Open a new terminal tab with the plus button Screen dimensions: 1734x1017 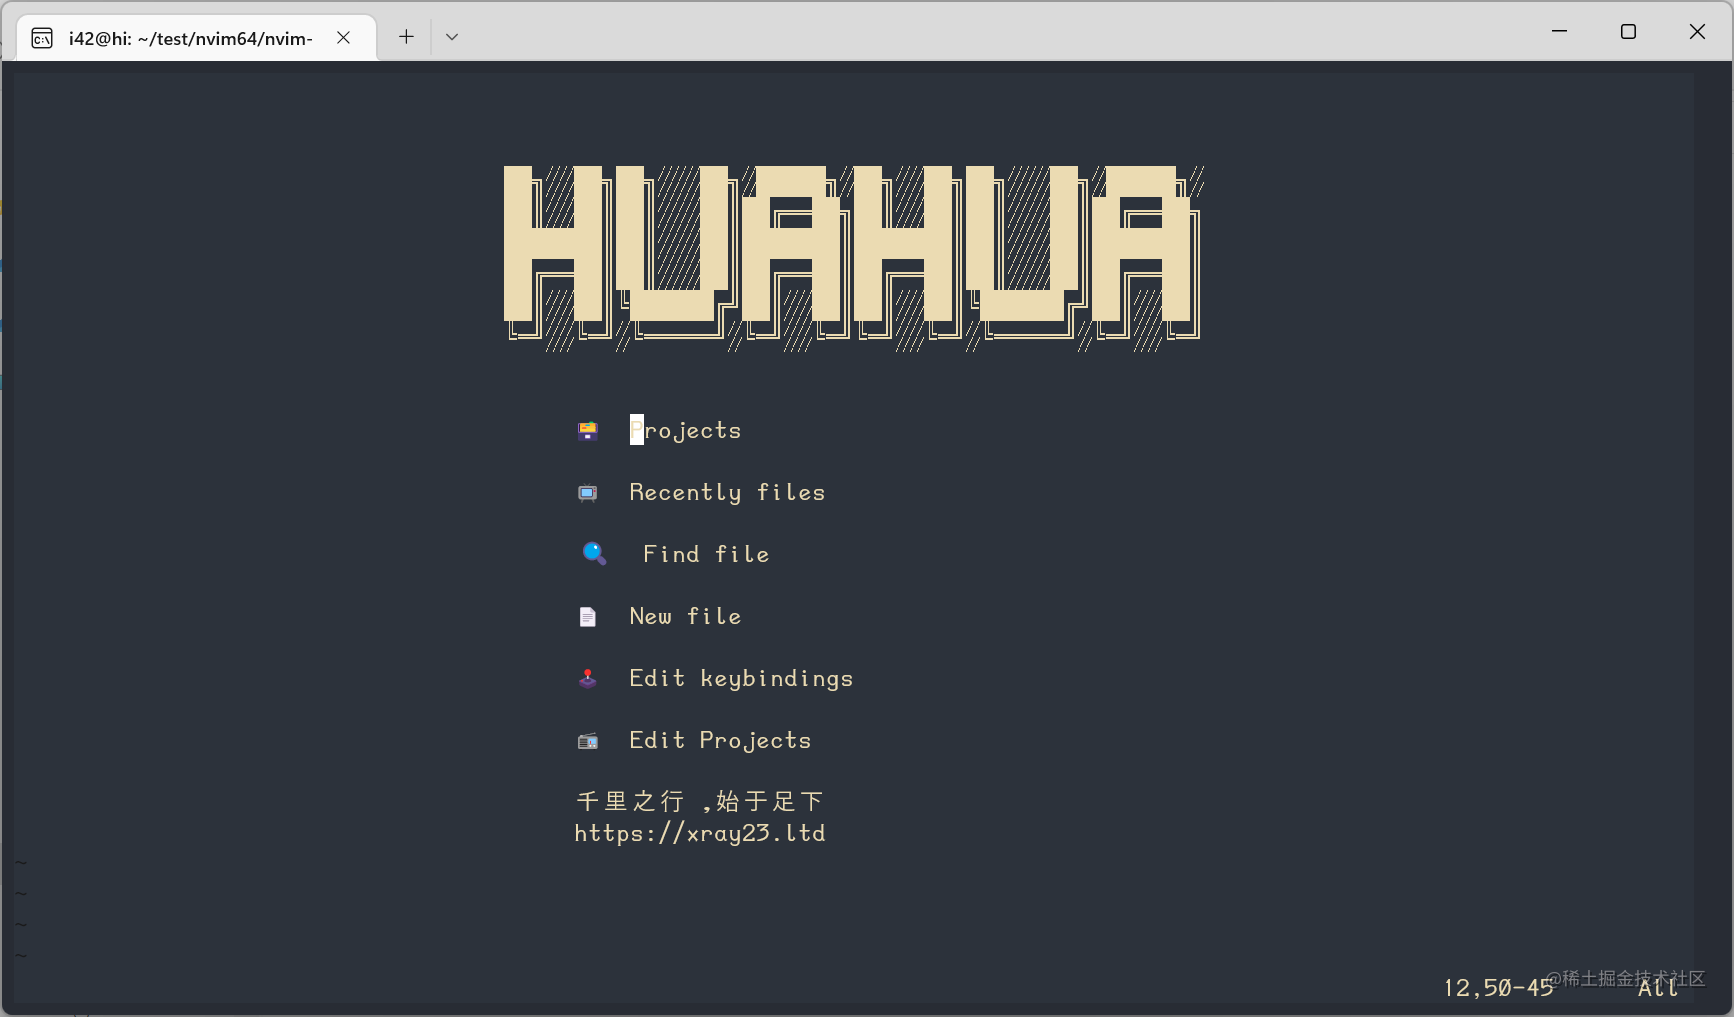(x=406, y=36)
